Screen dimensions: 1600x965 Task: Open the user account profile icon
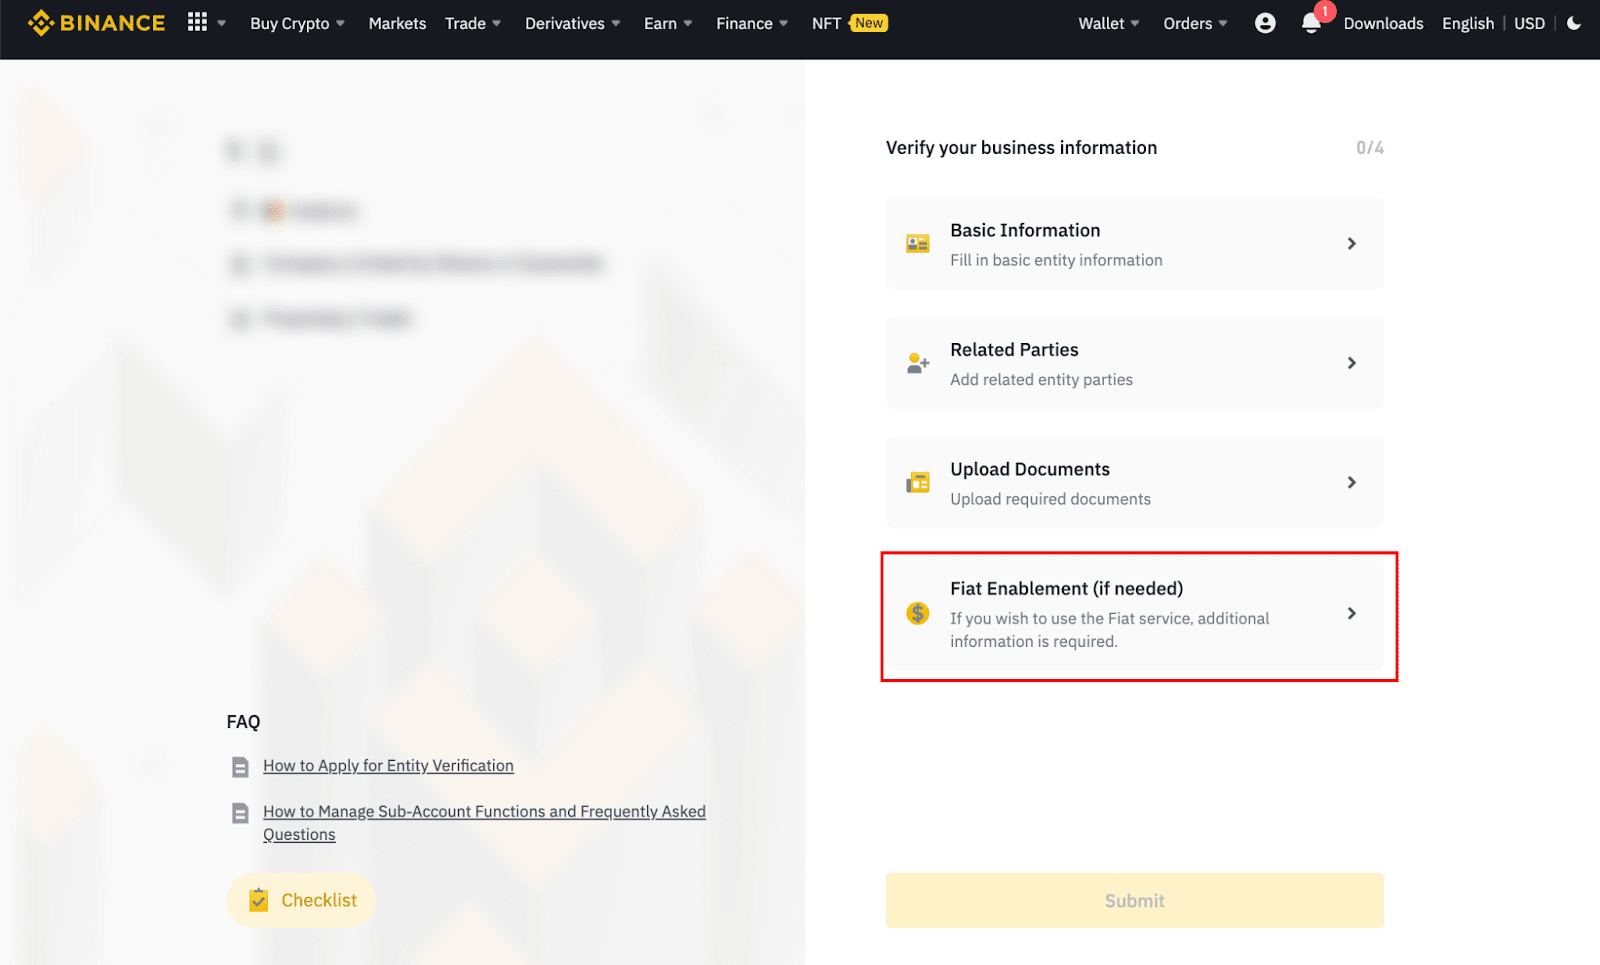pyautogui.click(x=1265, y=23)
